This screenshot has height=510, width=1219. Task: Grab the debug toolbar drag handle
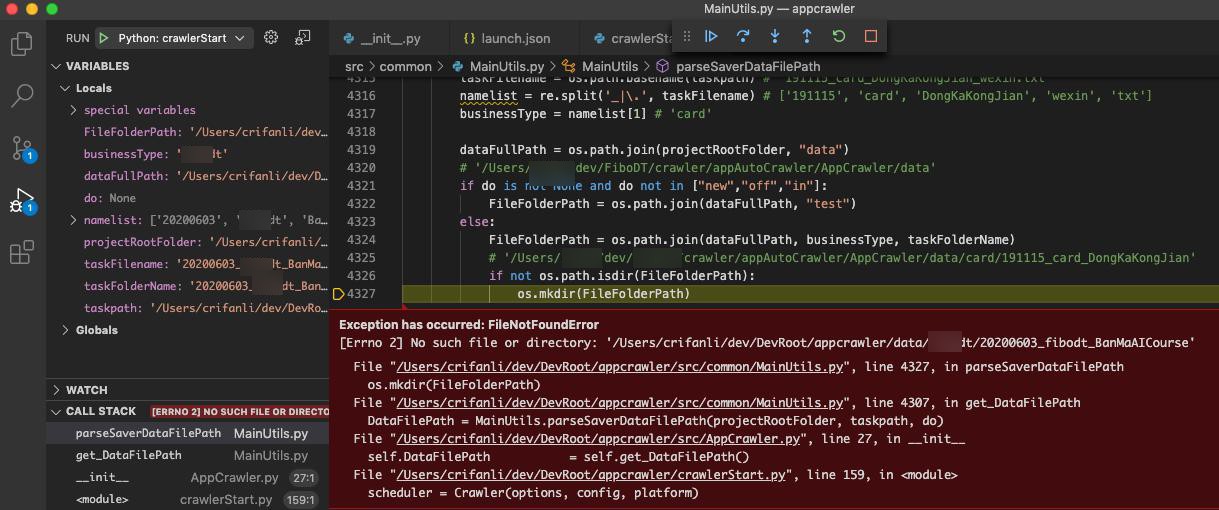(x=687, y=36)
